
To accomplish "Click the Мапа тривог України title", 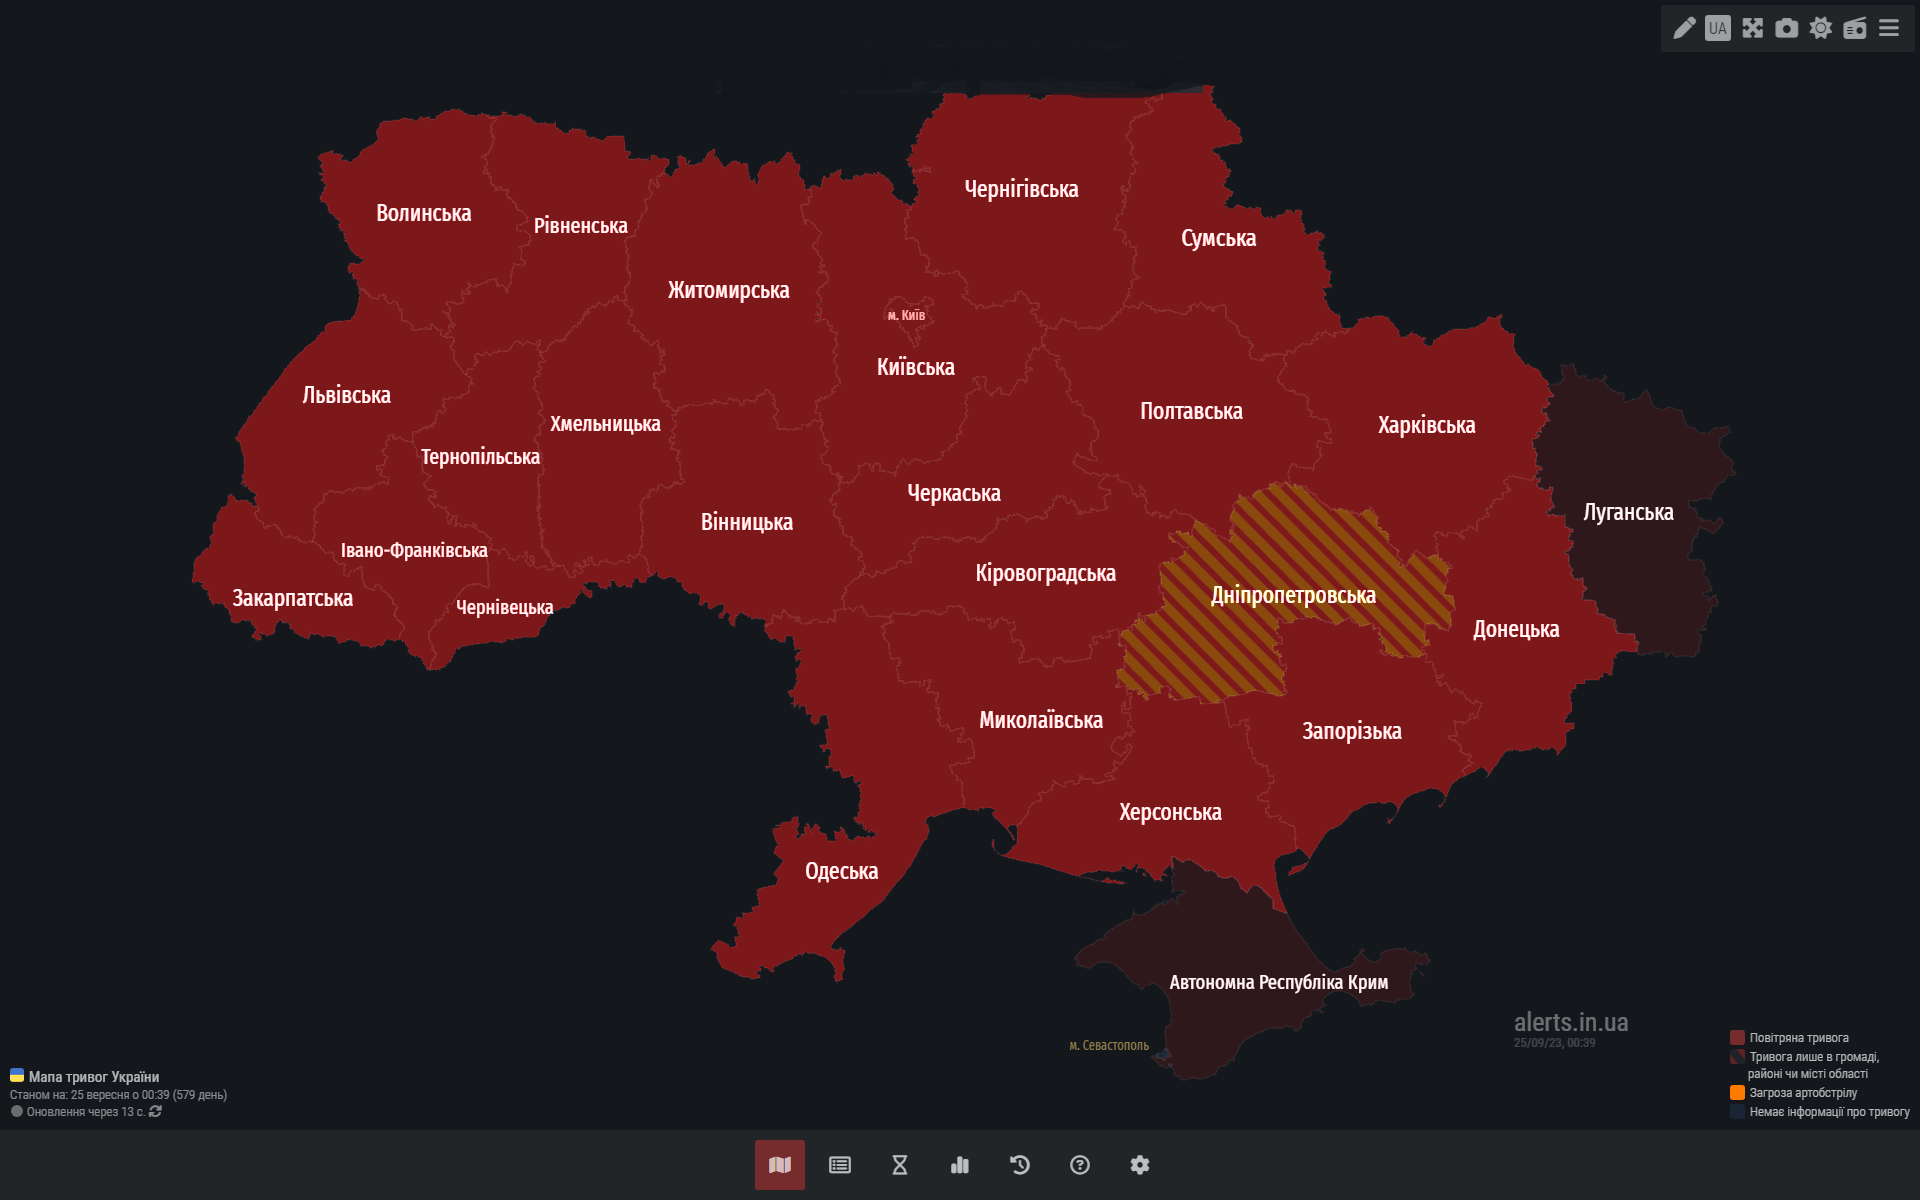I will click(x=93, y=1077).
